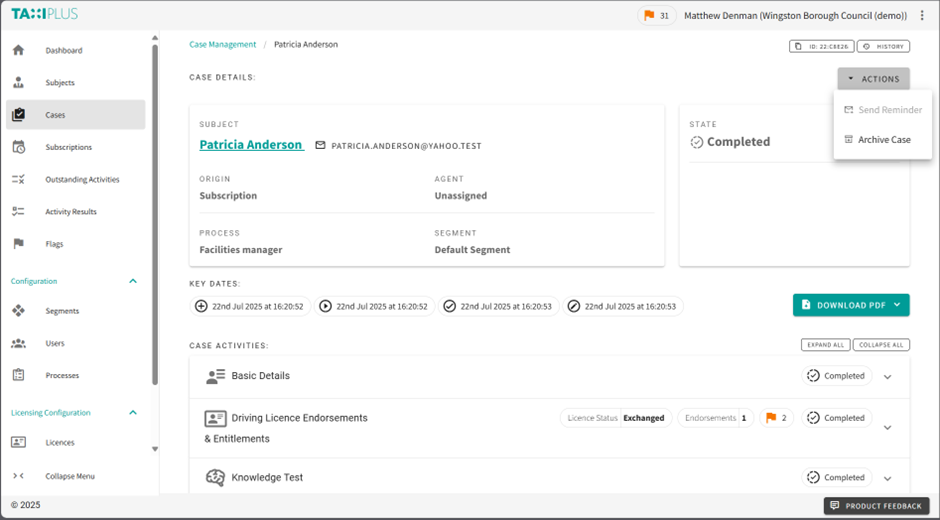
Task: Click the Expand All button
Action: point(825,345)
